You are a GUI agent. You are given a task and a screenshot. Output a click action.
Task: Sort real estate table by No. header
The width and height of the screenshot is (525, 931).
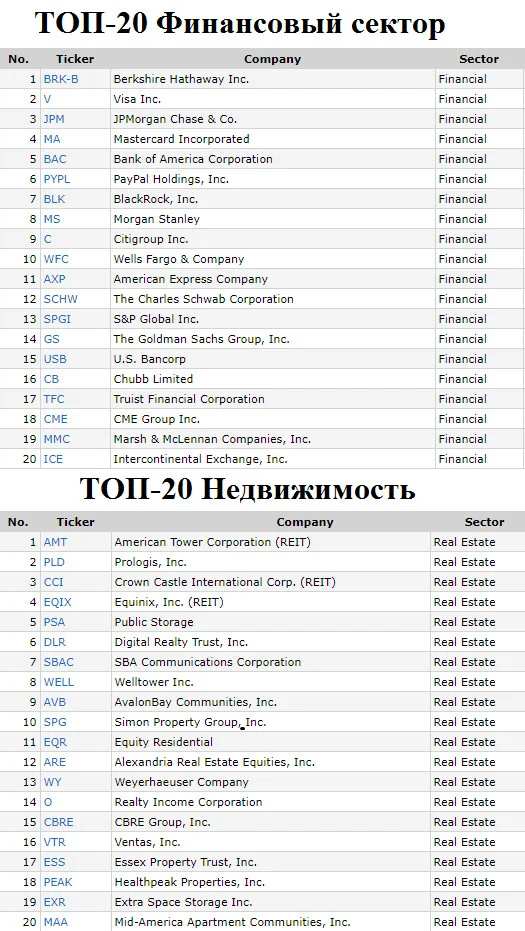pyautogui.click(x=18, y=522)
